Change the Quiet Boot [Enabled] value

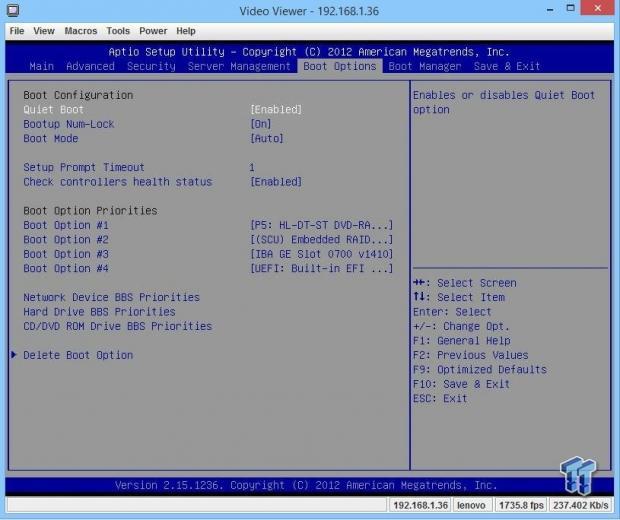click(276, 110)
